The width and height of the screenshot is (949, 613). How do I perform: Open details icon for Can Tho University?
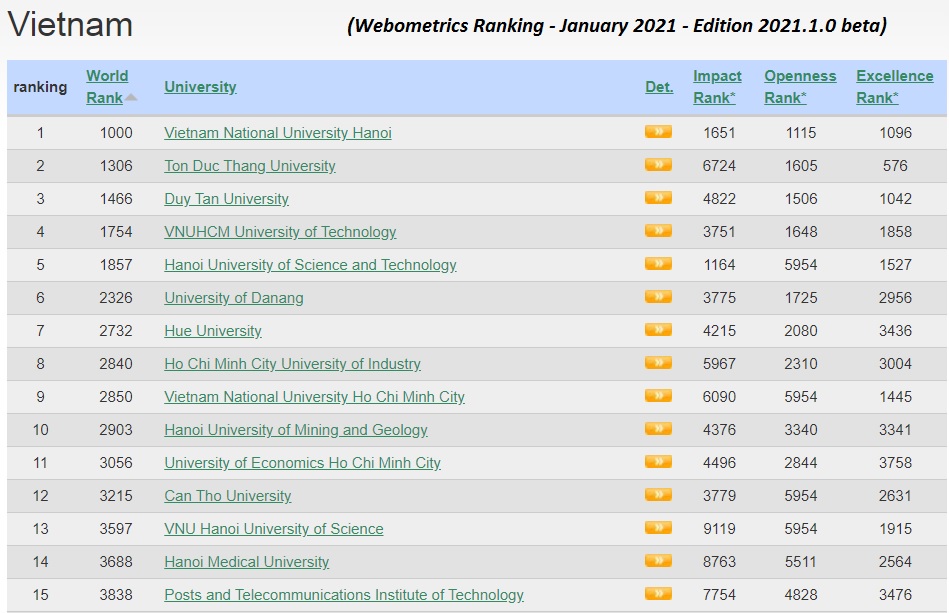click(658, 495)
